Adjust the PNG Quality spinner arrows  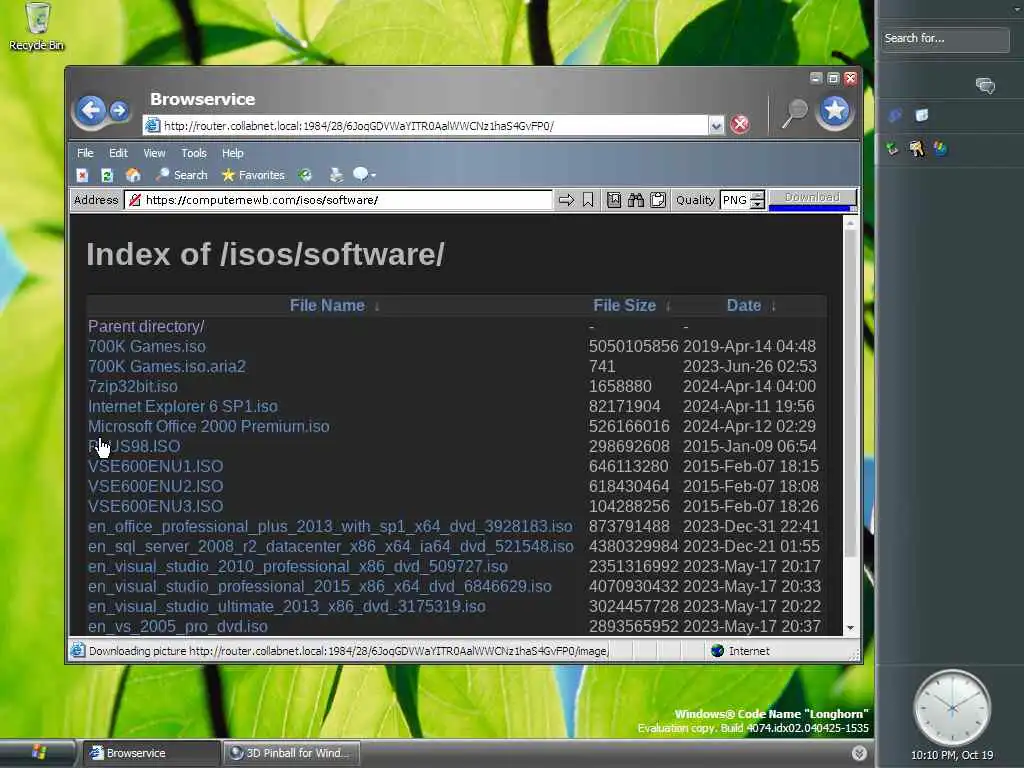(x=758, y=200)
